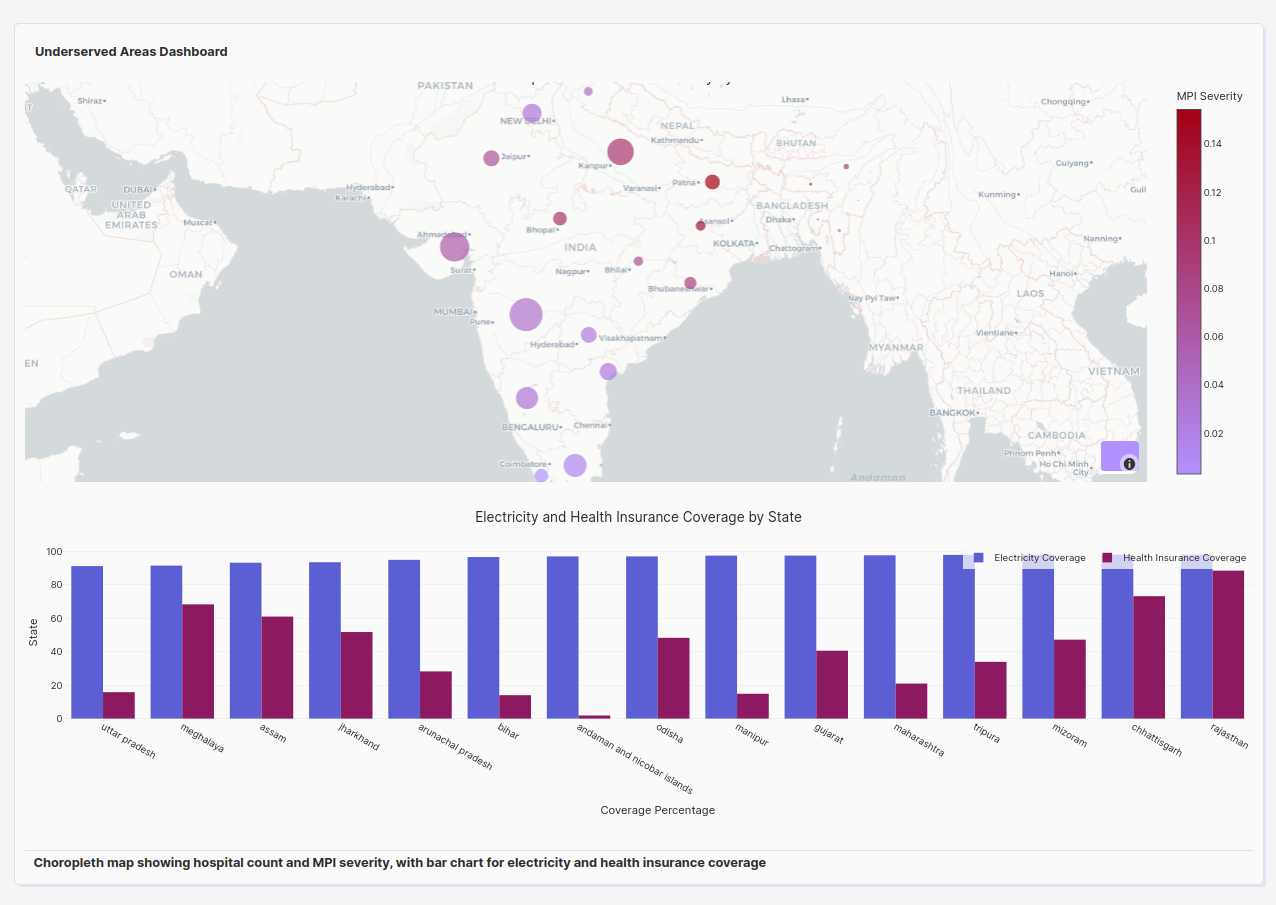This screenshot has height=905, width=1276.
Task: Click the 'chhattisgarh' axis label
Action: [1157, 739]
